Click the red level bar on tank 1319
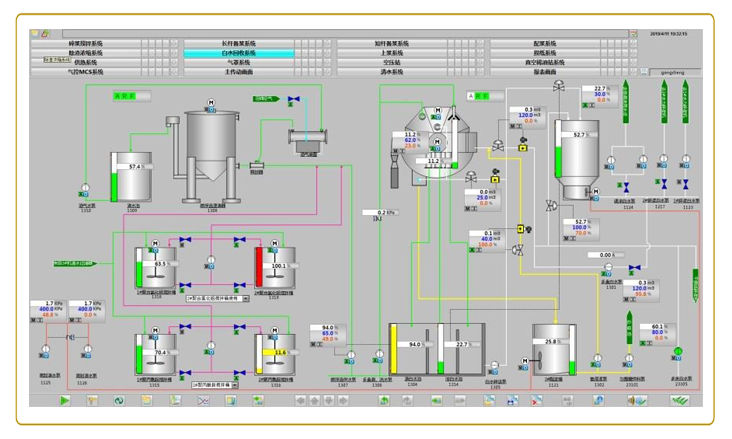Viewport: 732px width, 439px height. click(258, 269)
